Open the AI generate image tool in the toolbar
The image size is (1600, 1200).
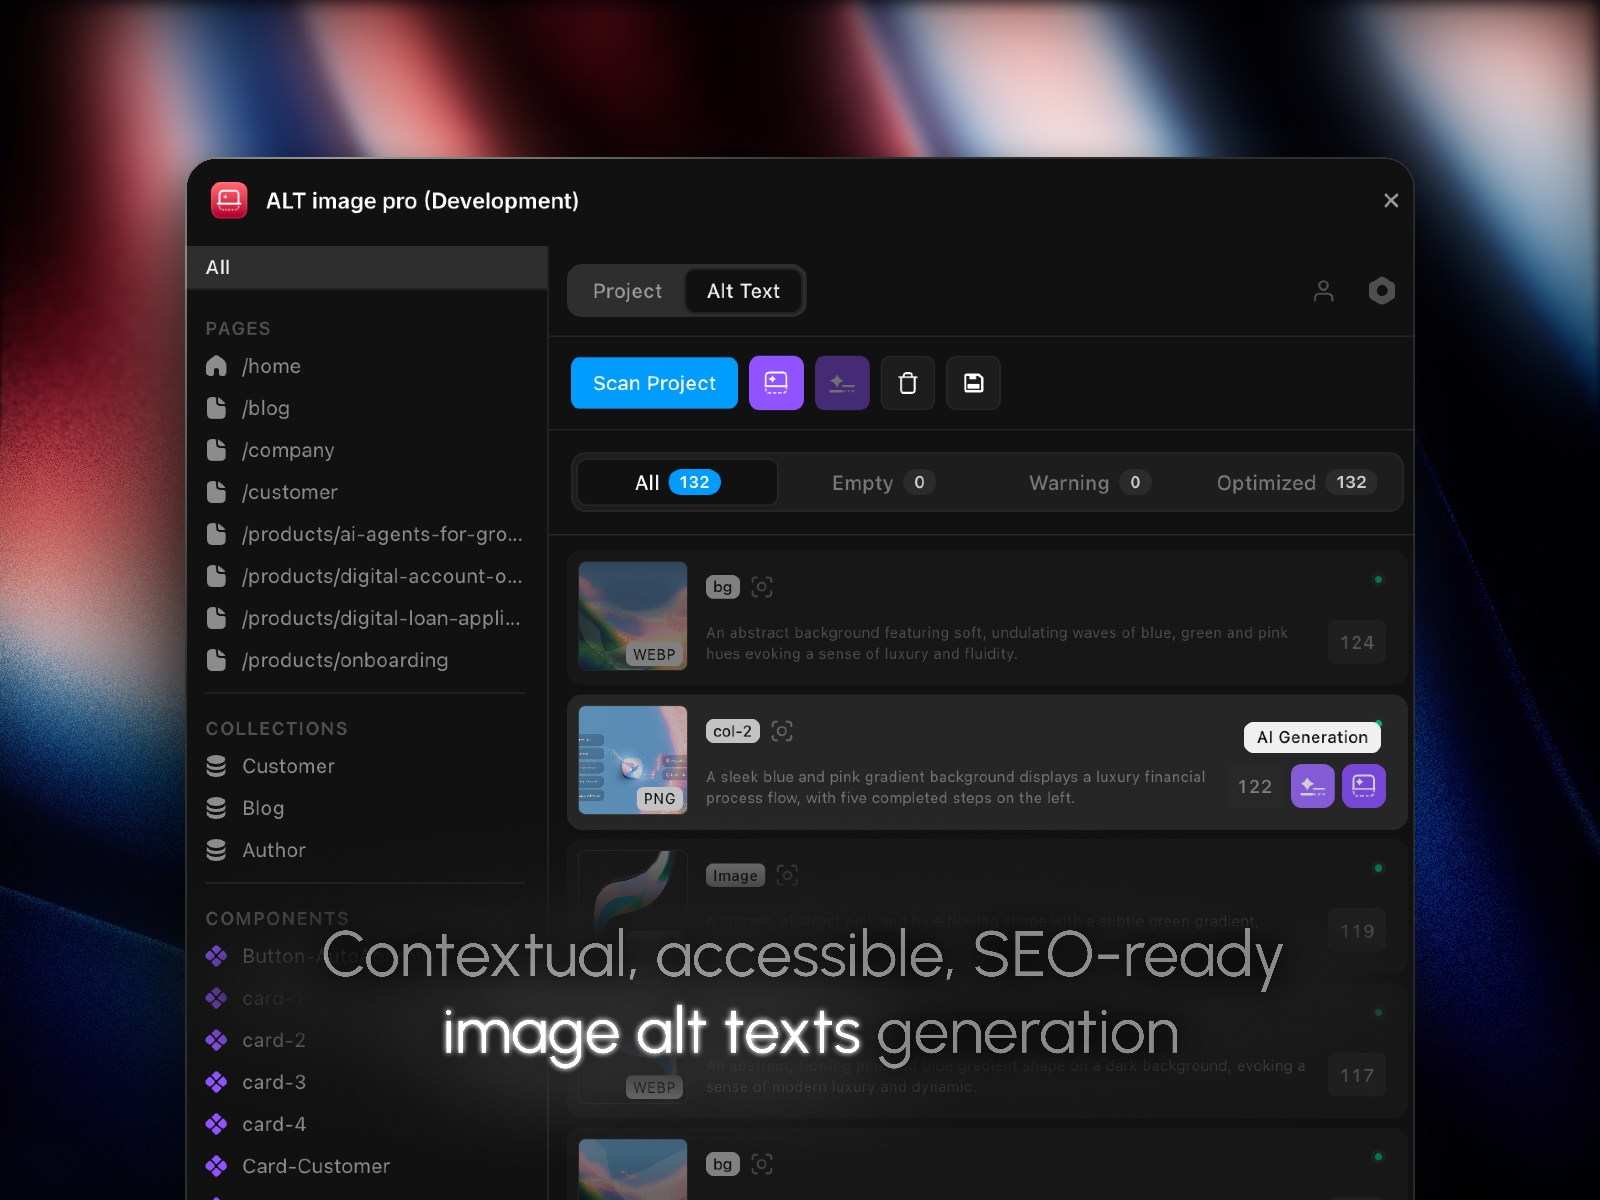(x=776, y=383)
